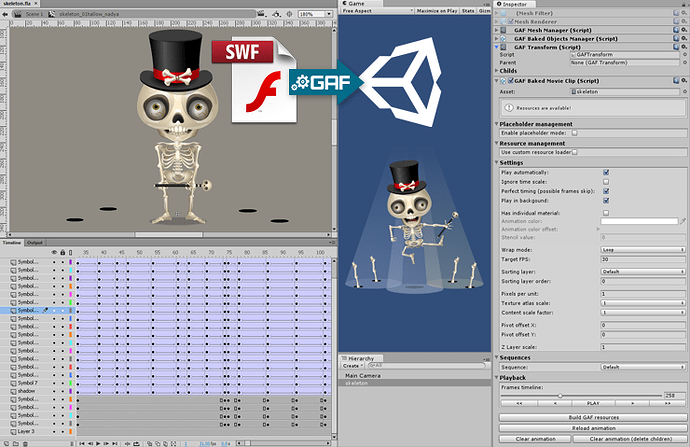The height and width of the screenshot is (447, 690).
Task: Open gear menu for Mesh Filter component
Action: point(684,13)
